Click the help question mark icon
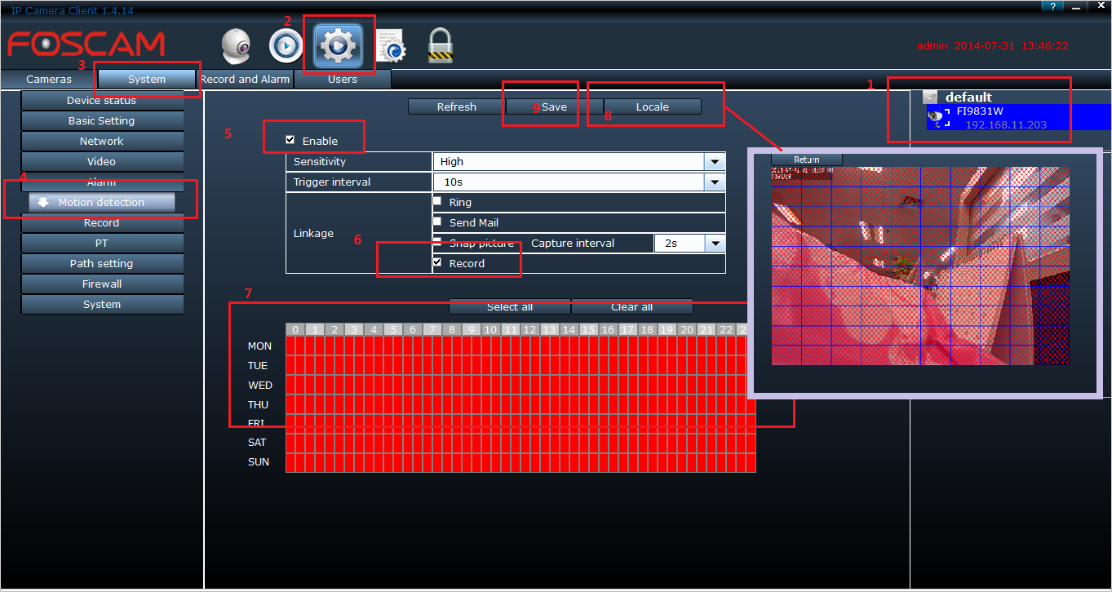The image size is (1112, 592). point(1052,6)
